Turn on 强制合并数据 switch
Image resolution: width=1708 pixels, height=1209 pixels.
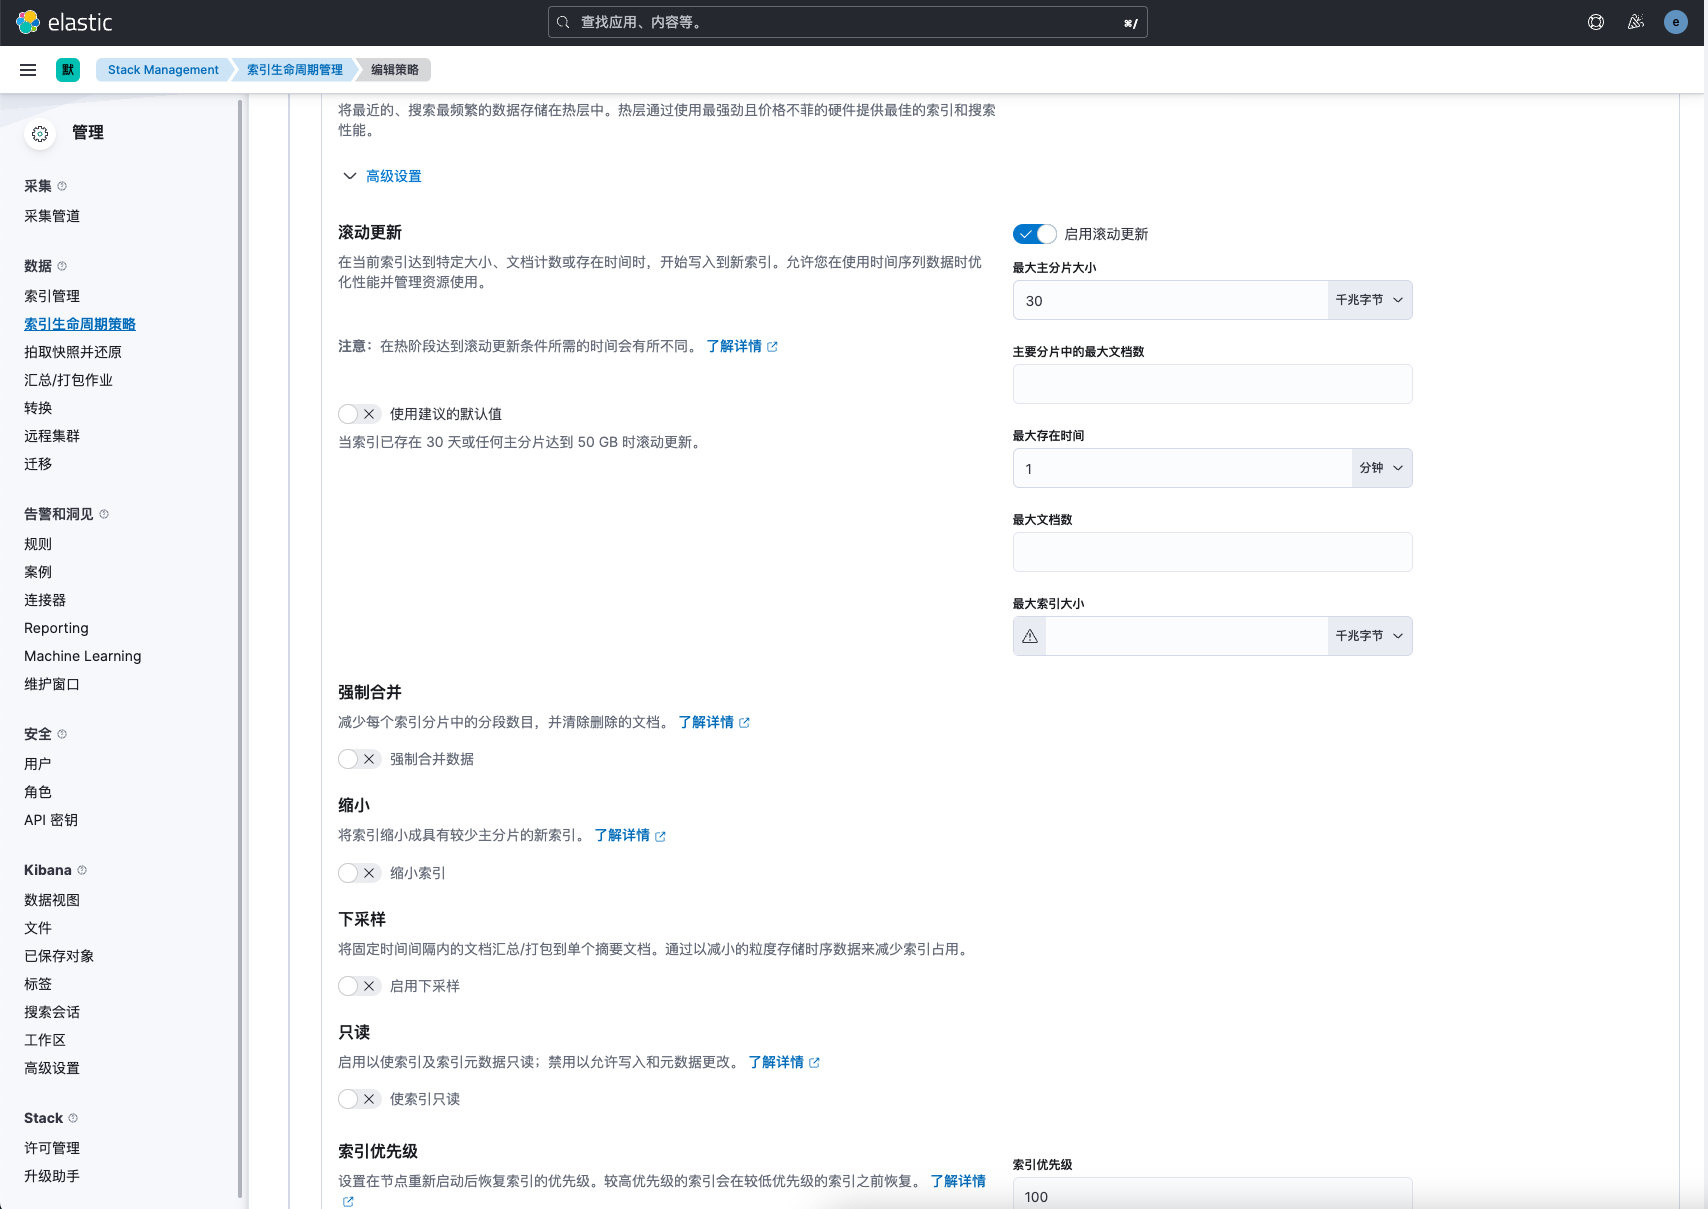coord(359,759)
